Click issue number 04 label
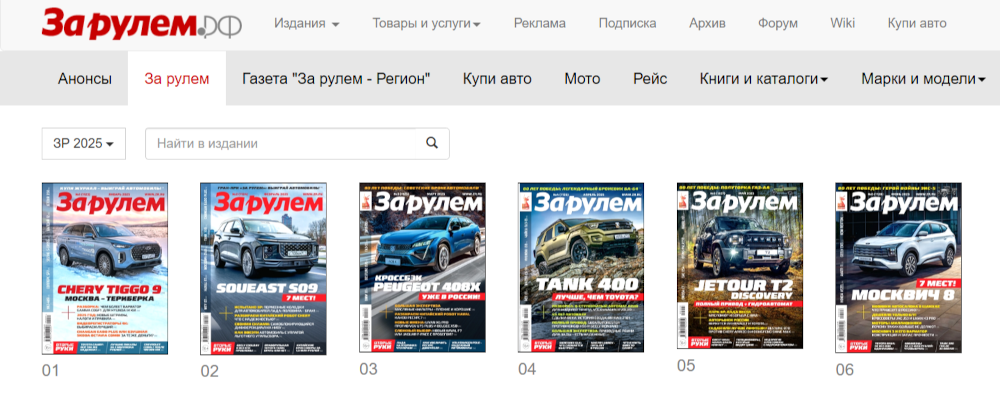 527,369
